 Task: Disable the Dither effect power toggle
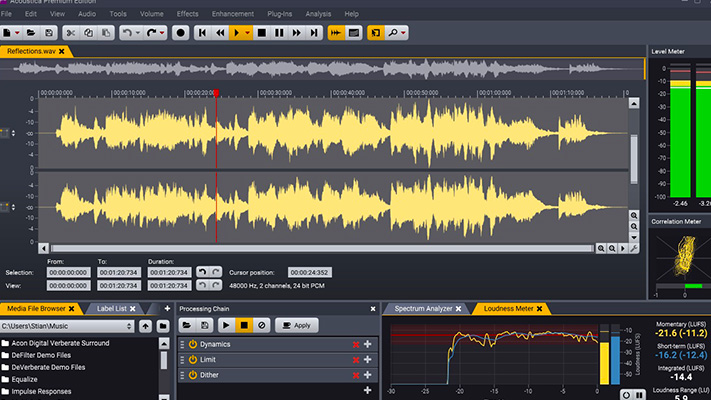click(192, 375)
